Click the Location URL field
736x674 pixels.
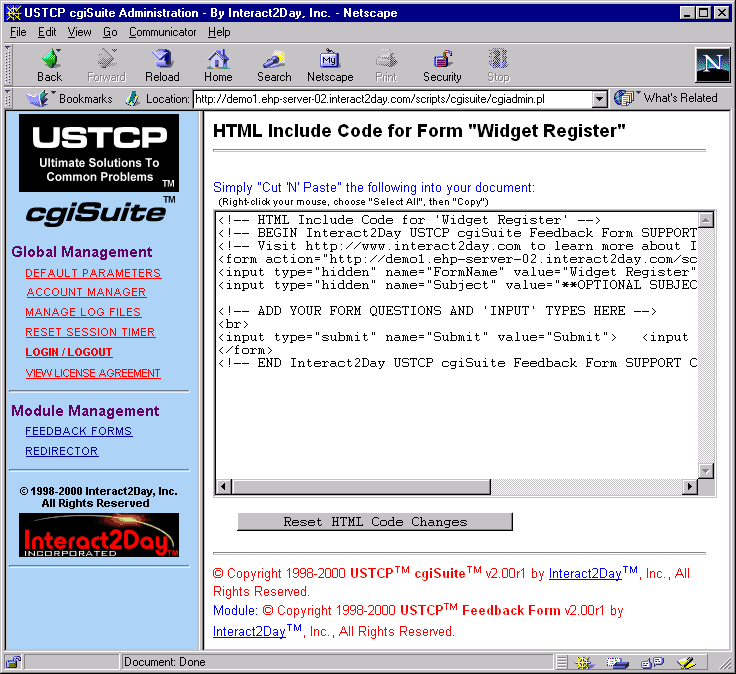(393, 99)
